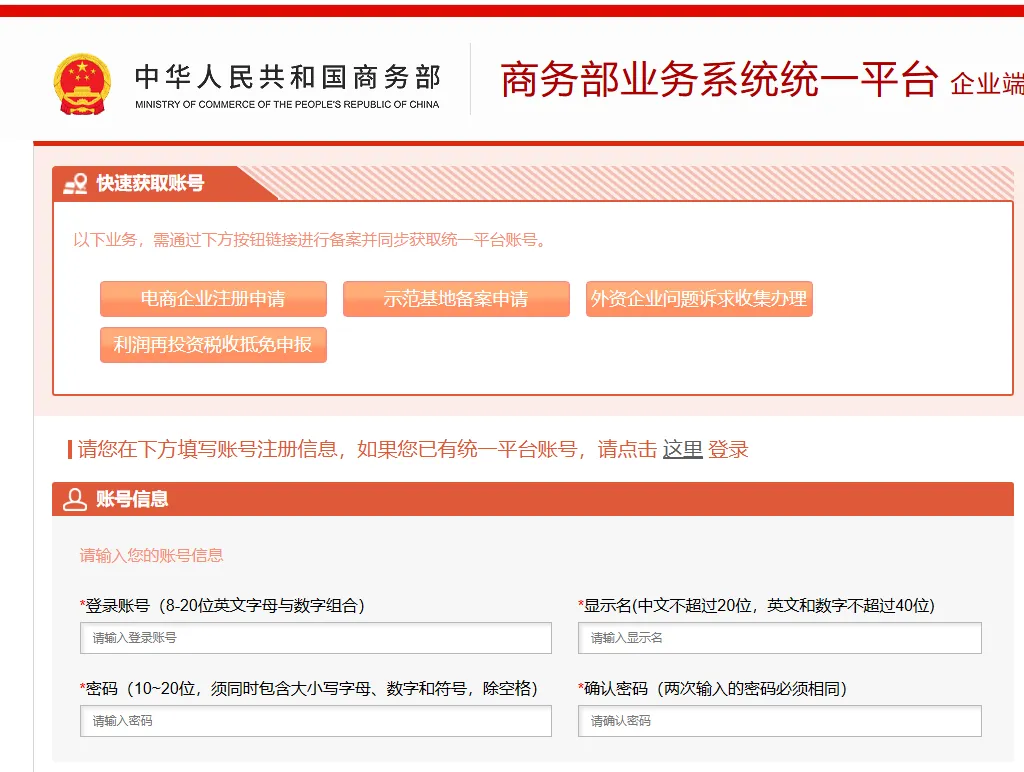The width and height of the screenshot is (1024, 772).
Task: Click the 利润再投资税收抵免申报 button
Action: tap(213, 345)
